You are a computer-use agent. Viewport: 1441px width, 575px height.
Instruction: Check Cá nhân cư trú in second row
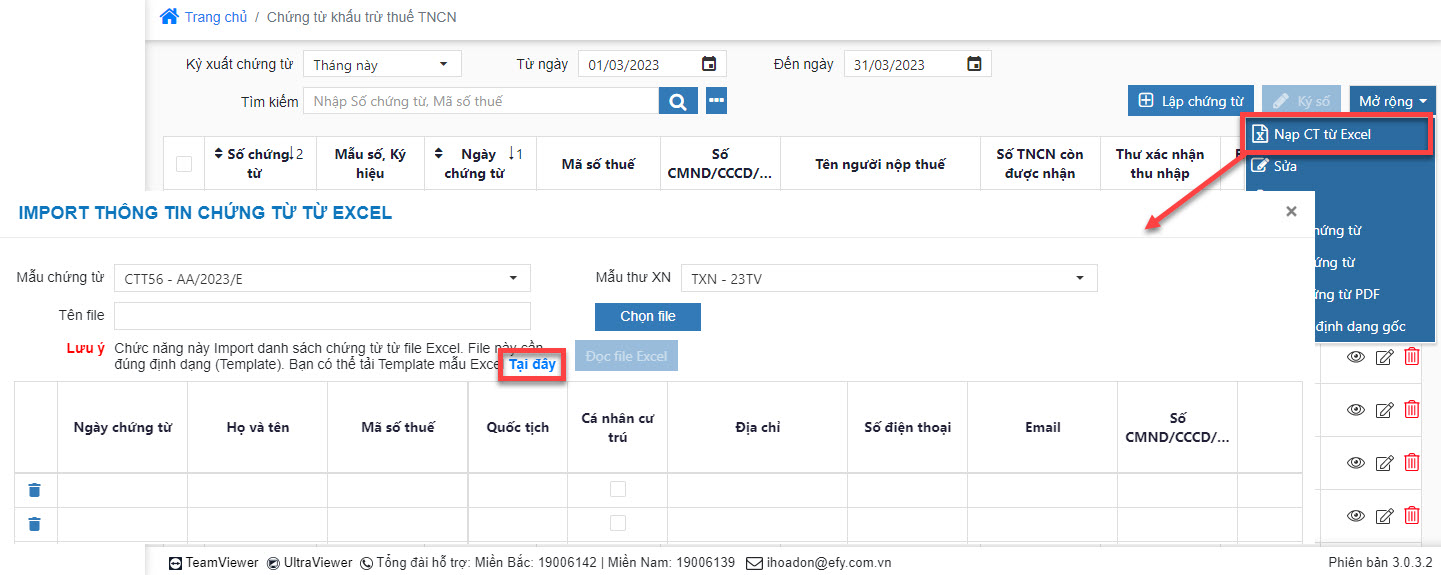pyautogui.click(x=618, y=523)
